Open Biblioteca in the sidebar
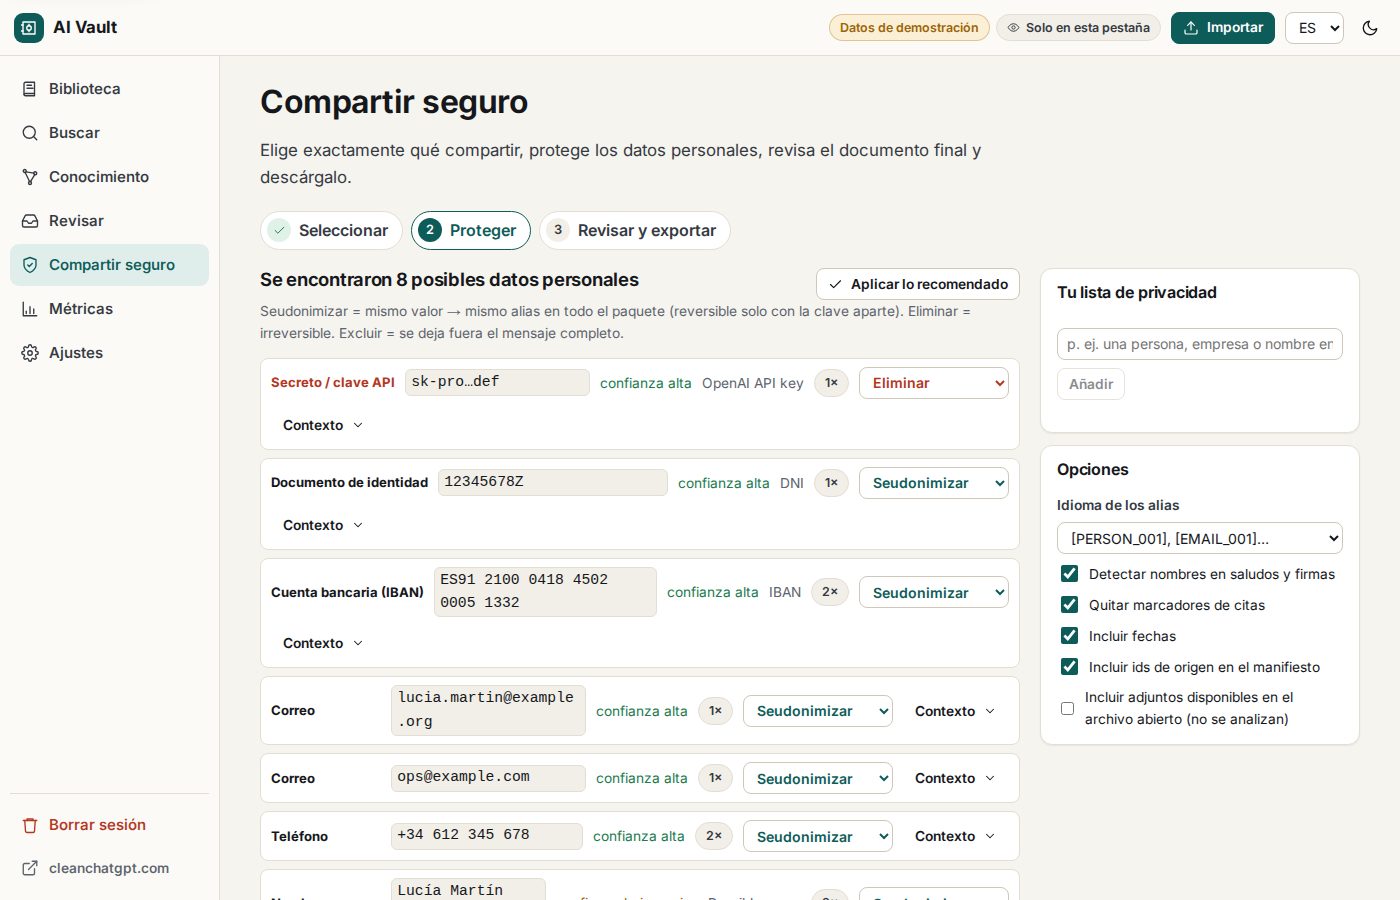This screenshot has height=900, width=1400. coord(110,89)
